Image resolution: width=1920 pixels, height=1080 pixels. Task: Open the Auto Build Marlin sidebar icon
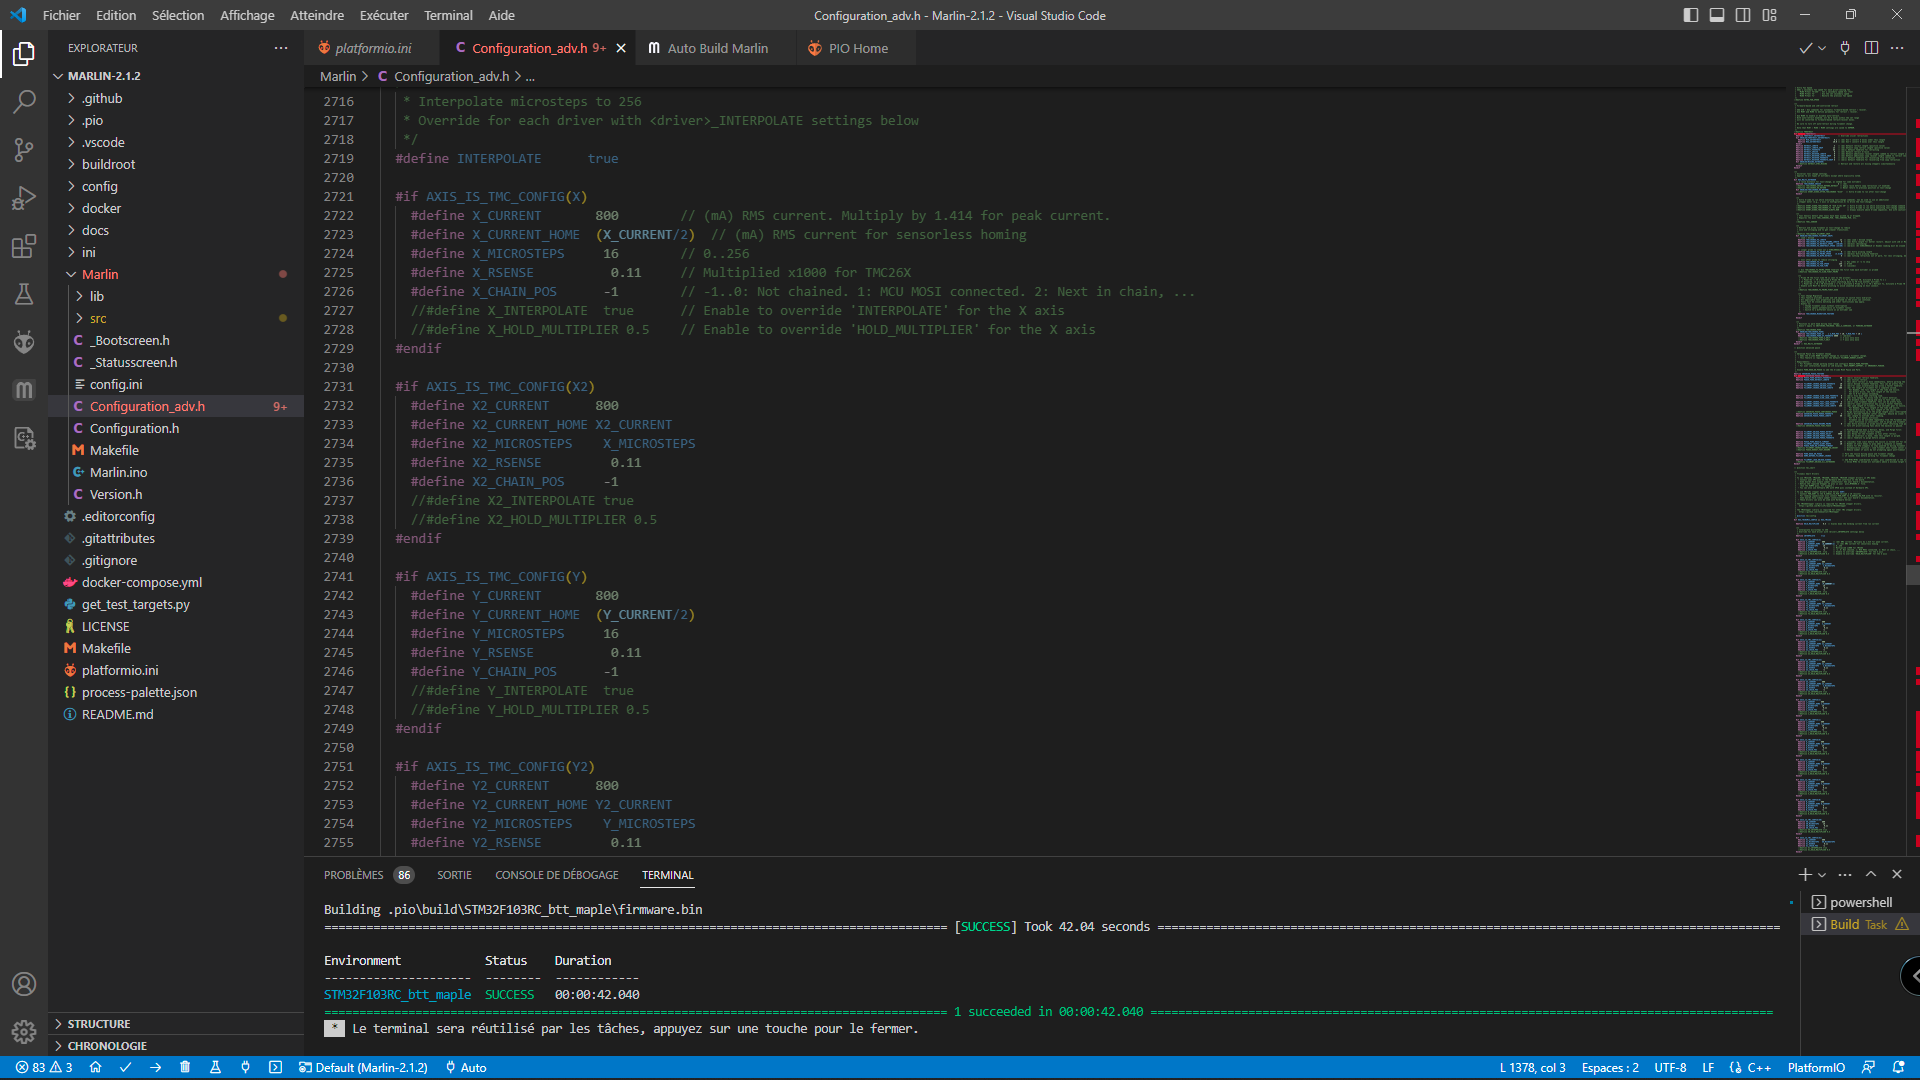(24, 390)
